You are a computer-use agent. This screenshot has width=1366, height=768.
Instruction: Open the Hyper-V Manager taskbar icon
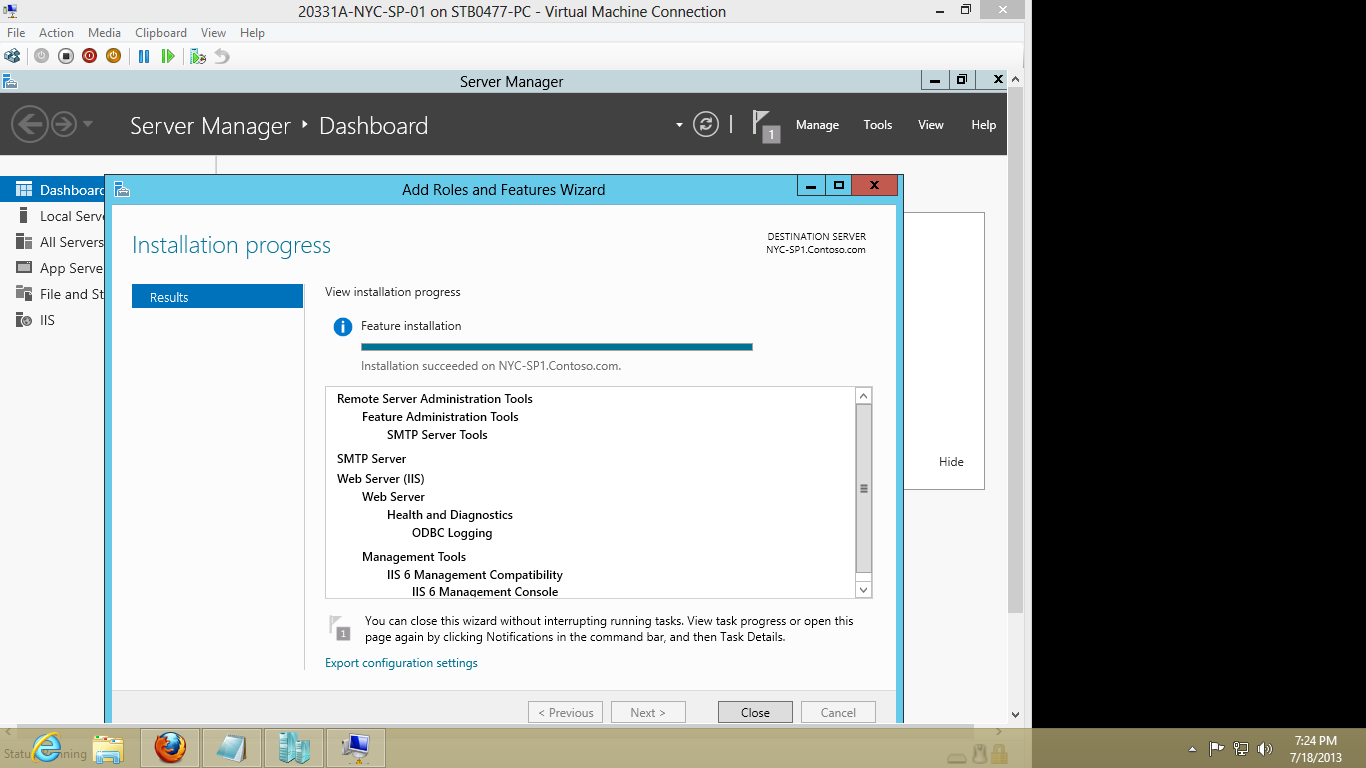point(294,748)
